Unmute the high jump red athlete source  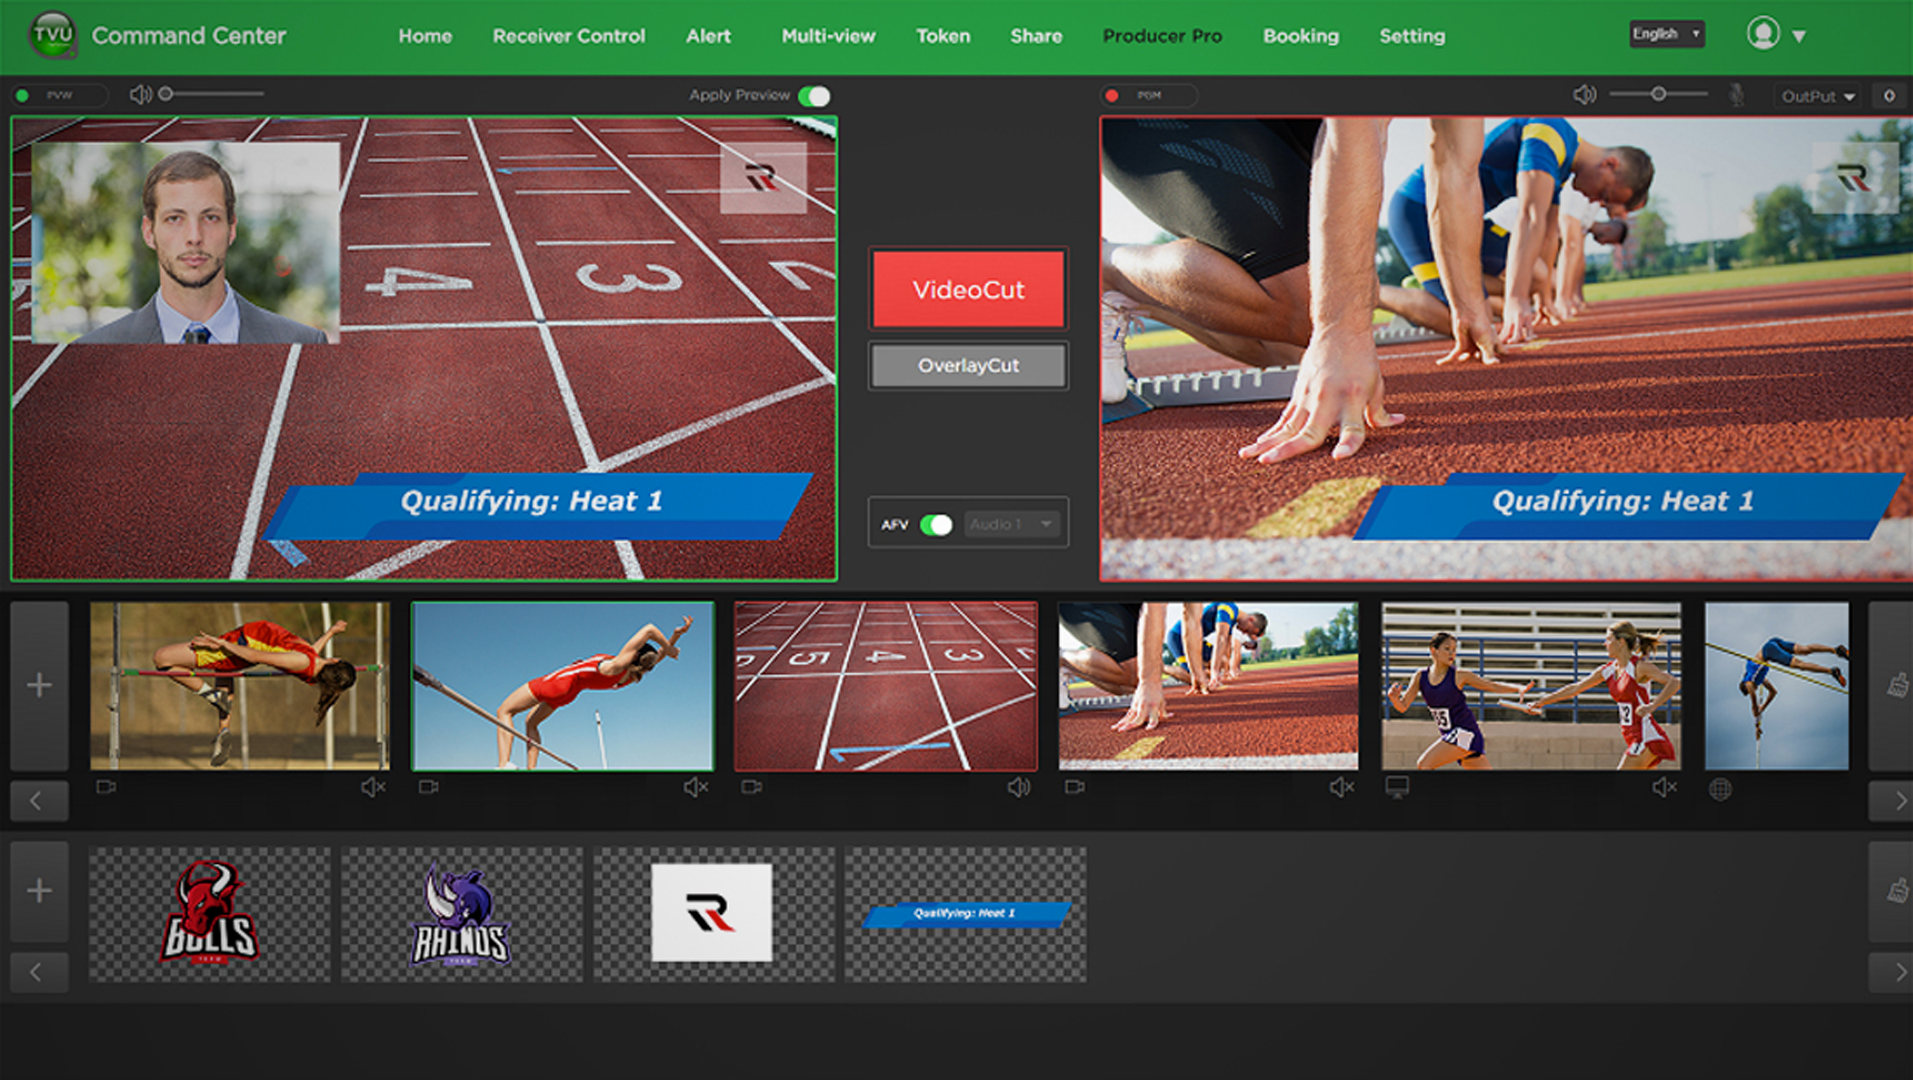point(373,788)
